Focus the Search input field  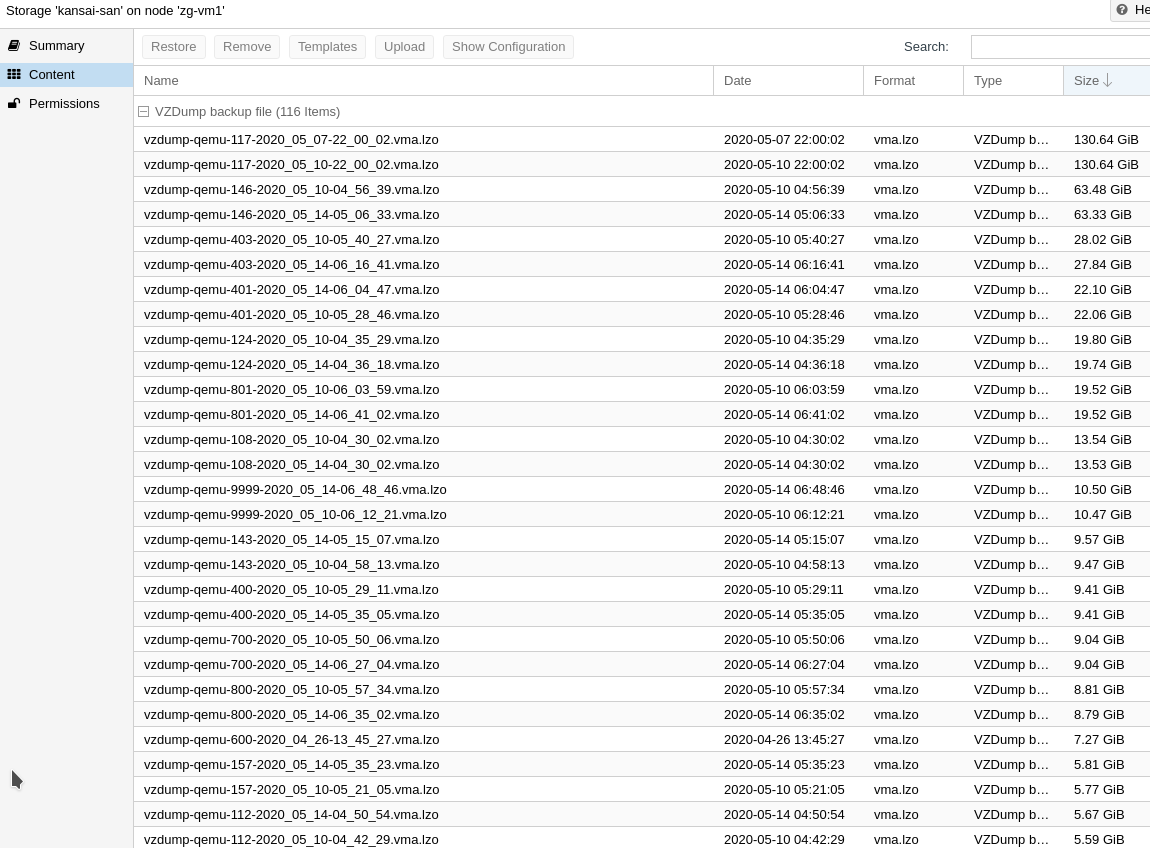coord(1061,46)
